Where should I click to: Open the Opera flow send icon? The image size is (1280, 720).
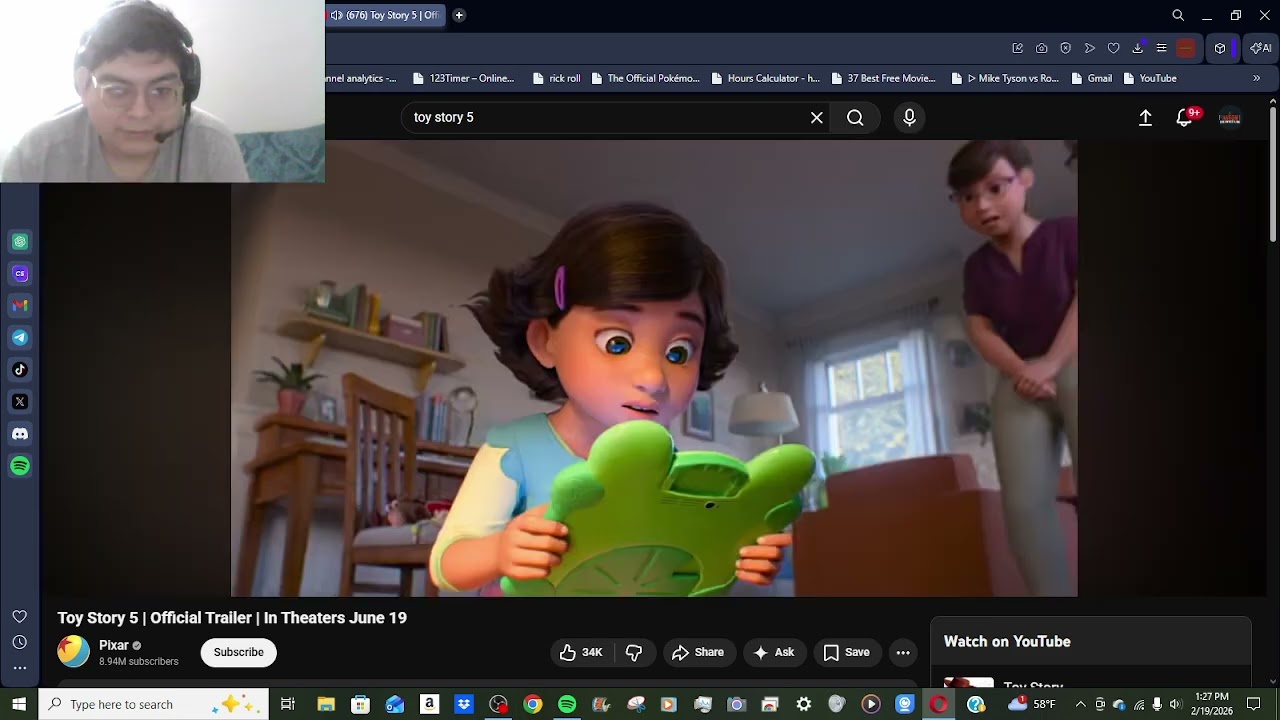pyautogui.click(x=1090, y=48)
